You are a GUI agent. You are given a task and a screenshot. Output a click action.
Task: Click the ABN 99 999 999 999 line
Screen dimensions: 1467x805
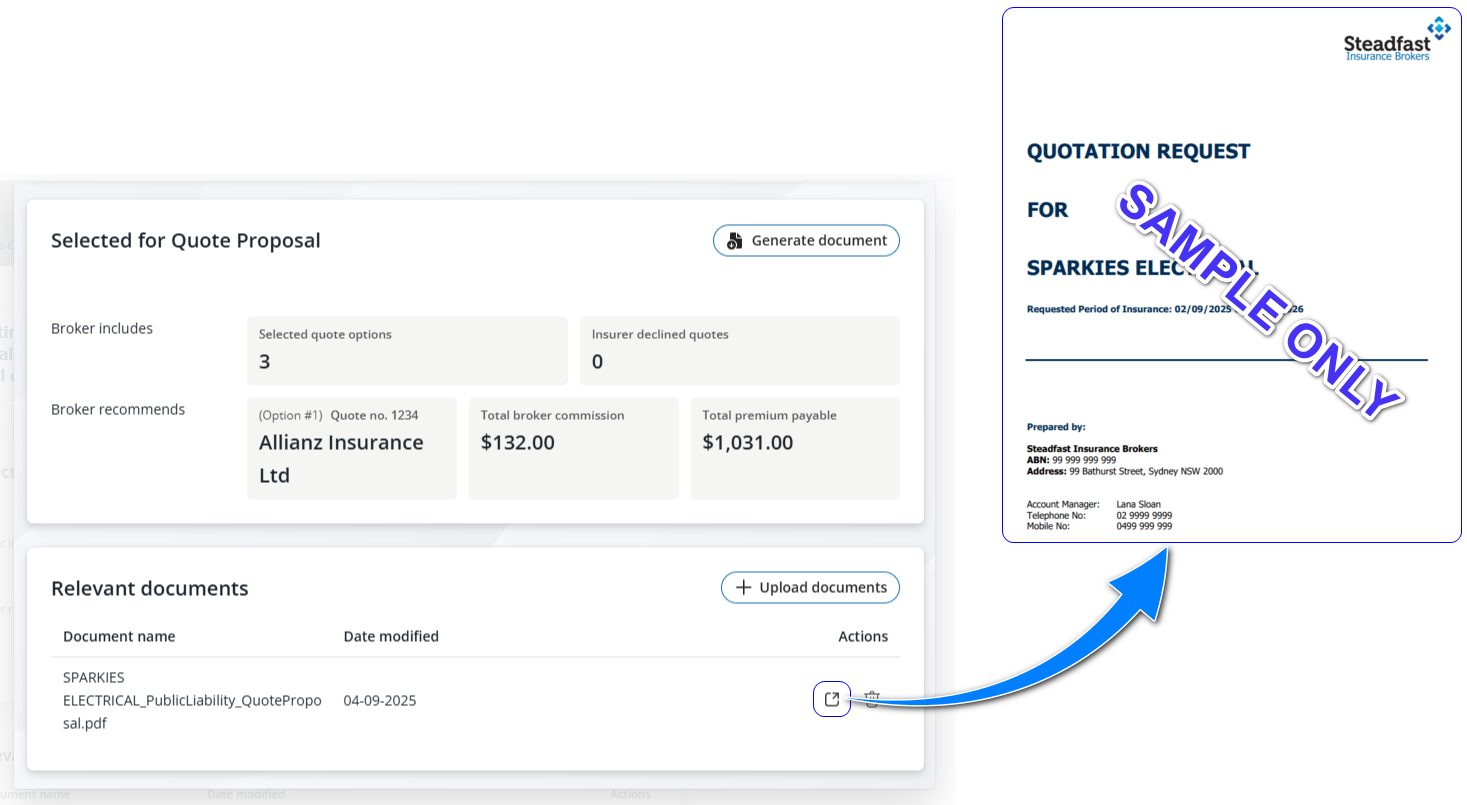[x=1071, y=460]
